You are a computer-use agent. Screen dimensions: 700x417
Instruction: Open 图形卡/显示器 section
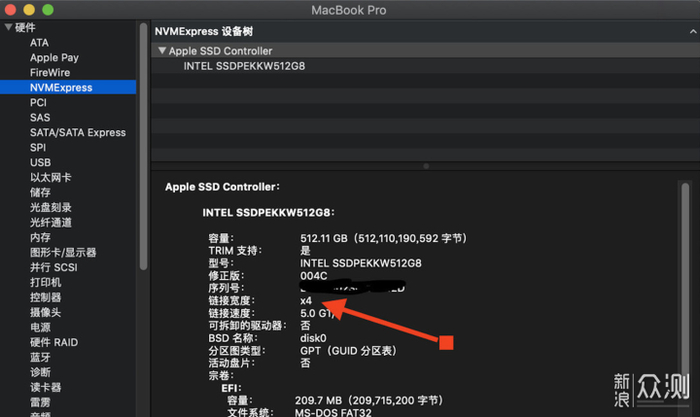coord(63,252)
